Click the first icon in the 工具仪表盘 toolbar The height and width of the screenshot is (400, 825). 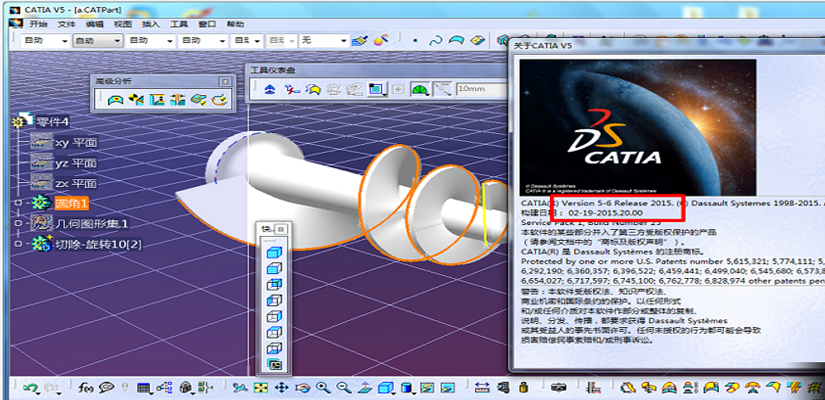(x=270, y=89)
